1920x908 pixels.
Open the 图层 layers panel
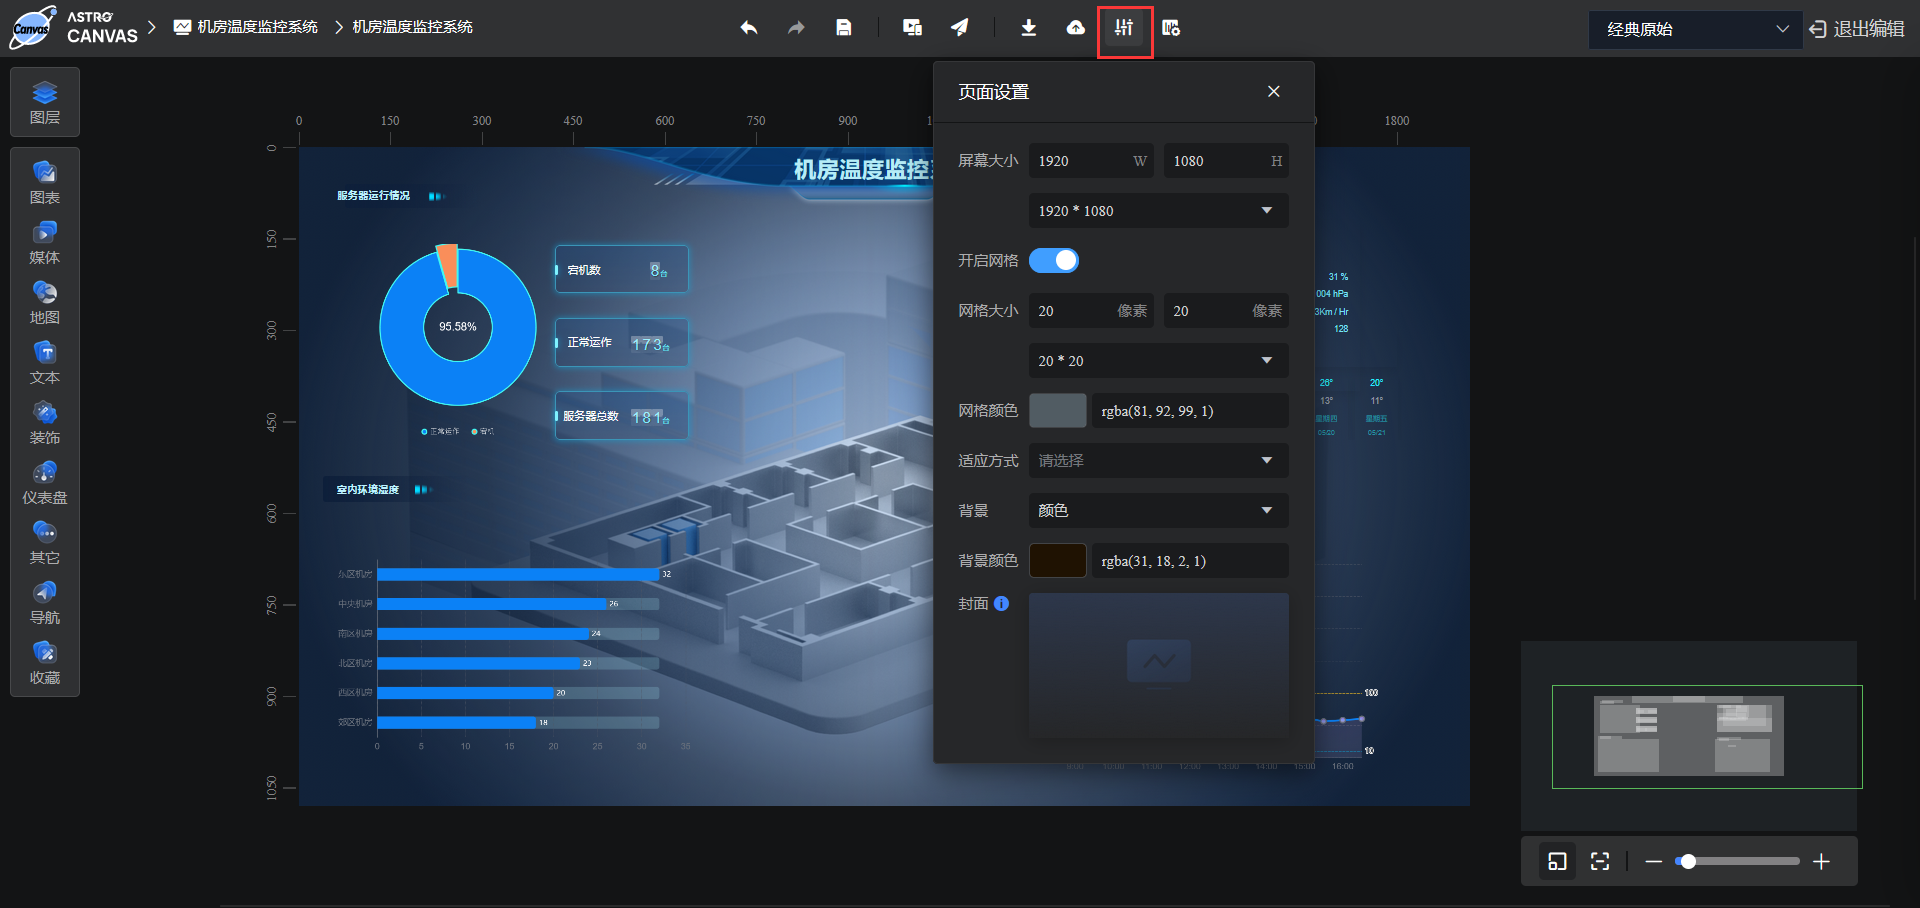[45, 103]
